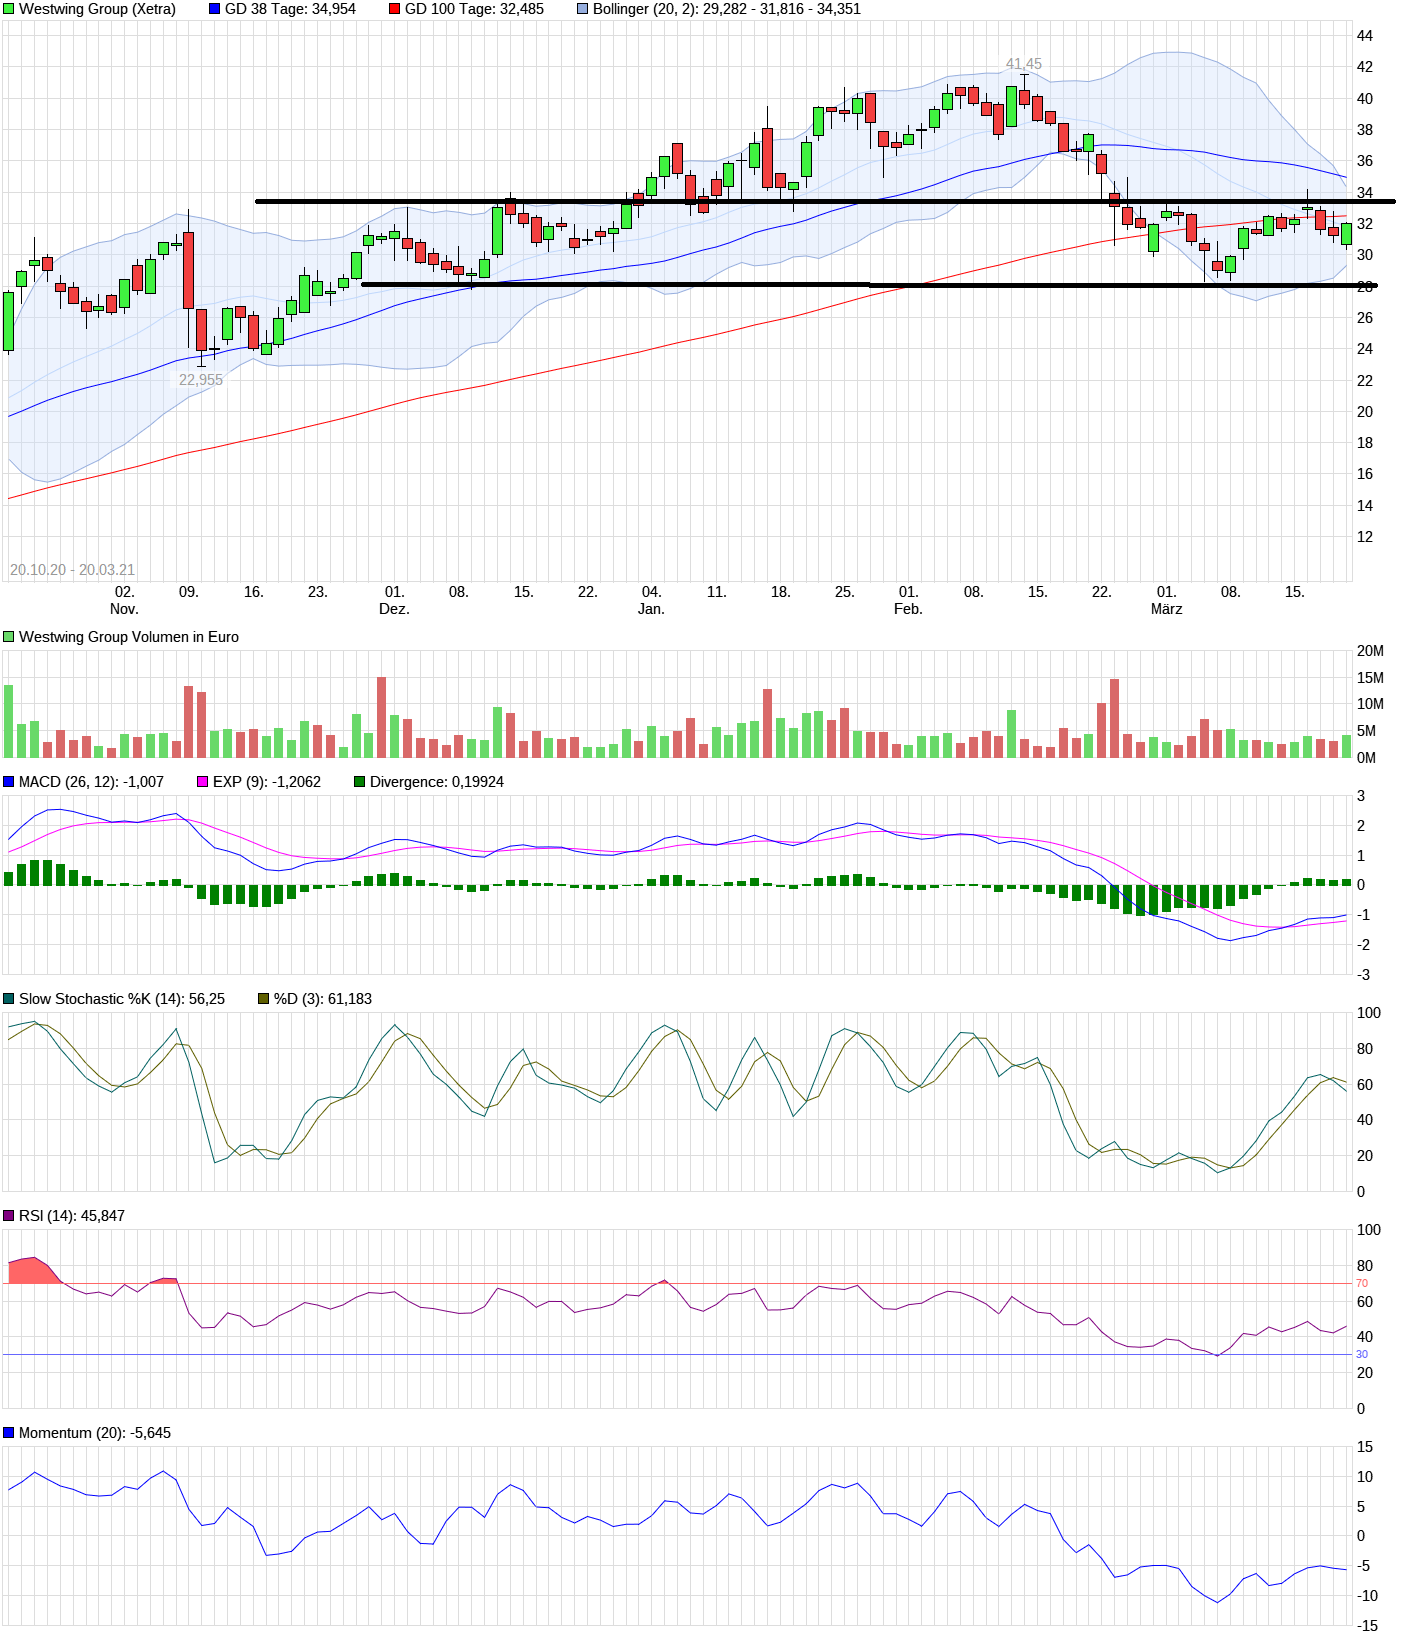Click the 'Jan.' month label on the time axis

tap(651, 609)
